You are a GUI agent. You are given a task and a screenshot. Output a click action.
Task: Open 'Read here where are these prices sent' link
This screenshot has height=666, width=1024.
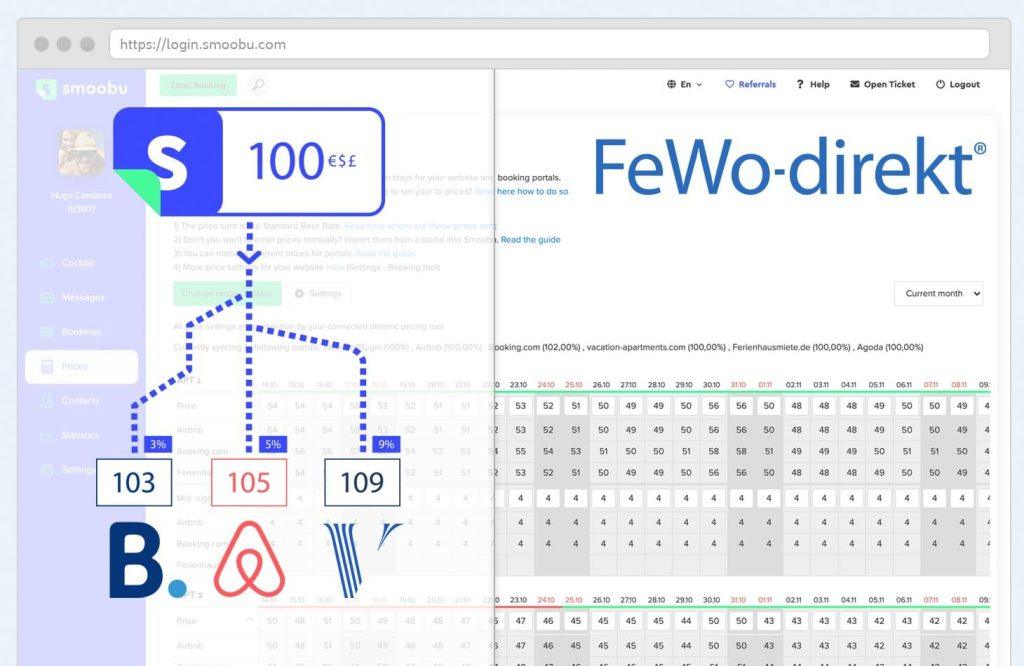(421, 226)
